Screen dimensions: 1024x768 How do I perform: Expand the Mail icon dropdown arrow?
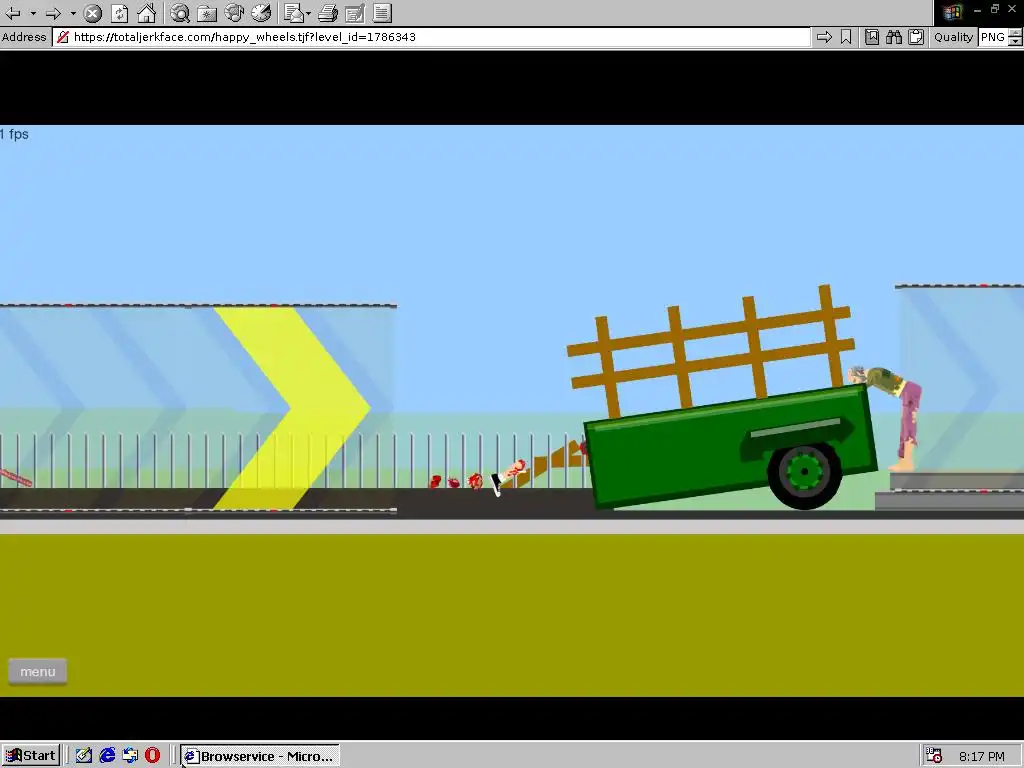click(x=308, y=13)
